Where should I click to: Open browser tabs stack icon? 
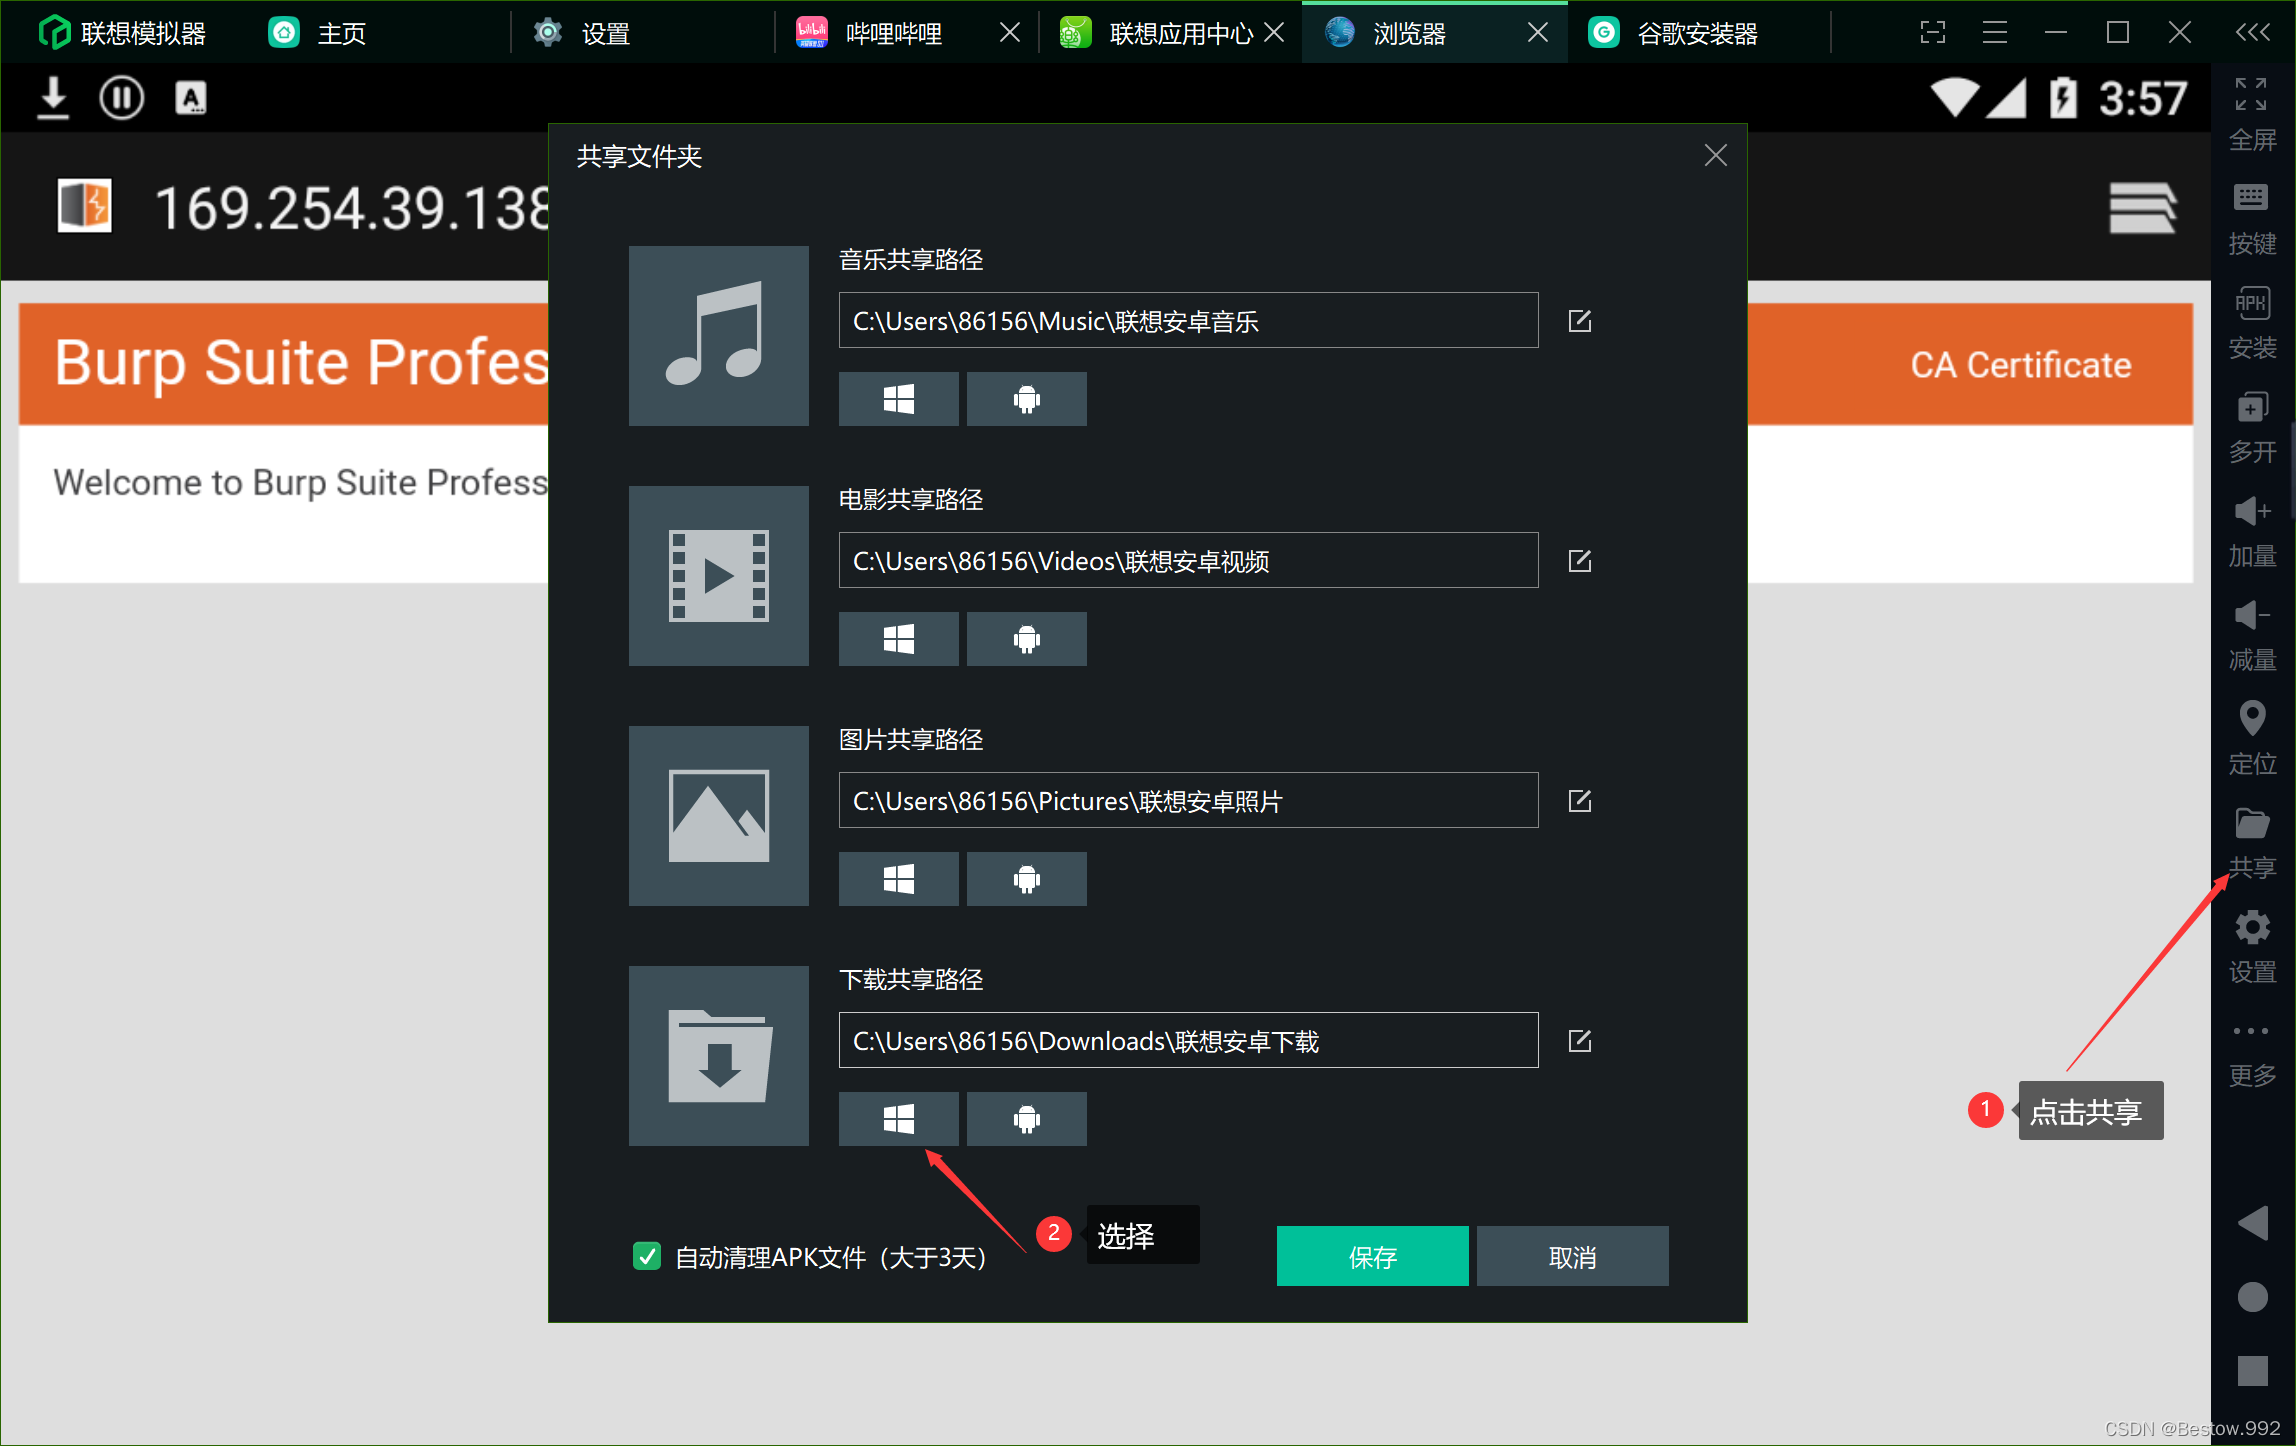click(2142, 208)
